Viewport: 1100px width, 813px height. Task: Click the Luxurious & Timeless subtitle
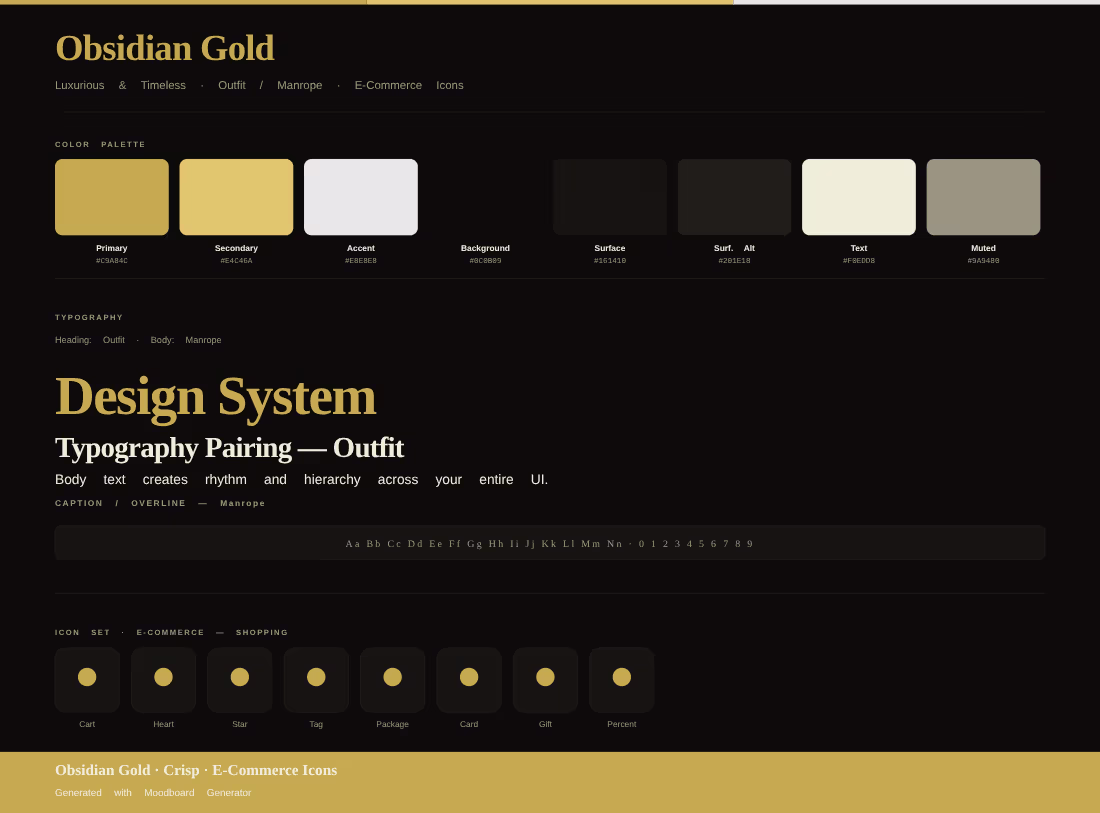tap(260, 86)
